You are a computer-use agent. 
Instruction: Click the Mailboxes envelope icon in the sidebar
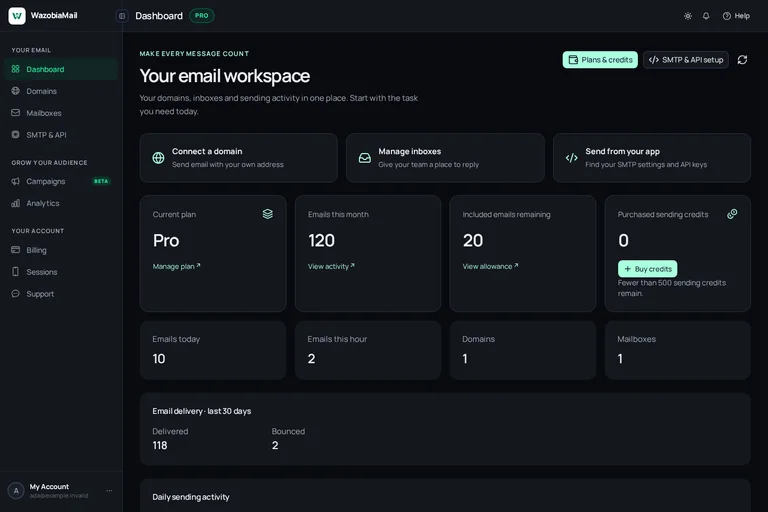(16, 113)
